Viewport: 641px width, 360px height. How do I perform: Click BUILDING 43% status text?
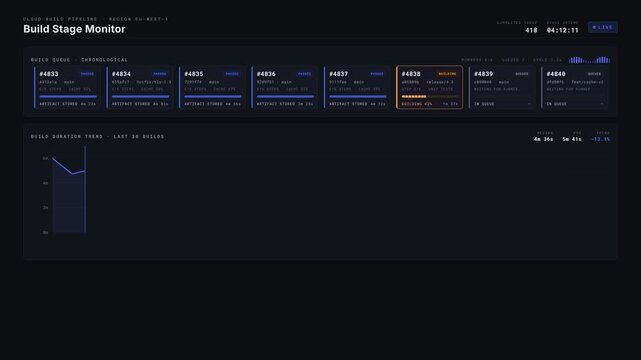[x=417, y=104]
